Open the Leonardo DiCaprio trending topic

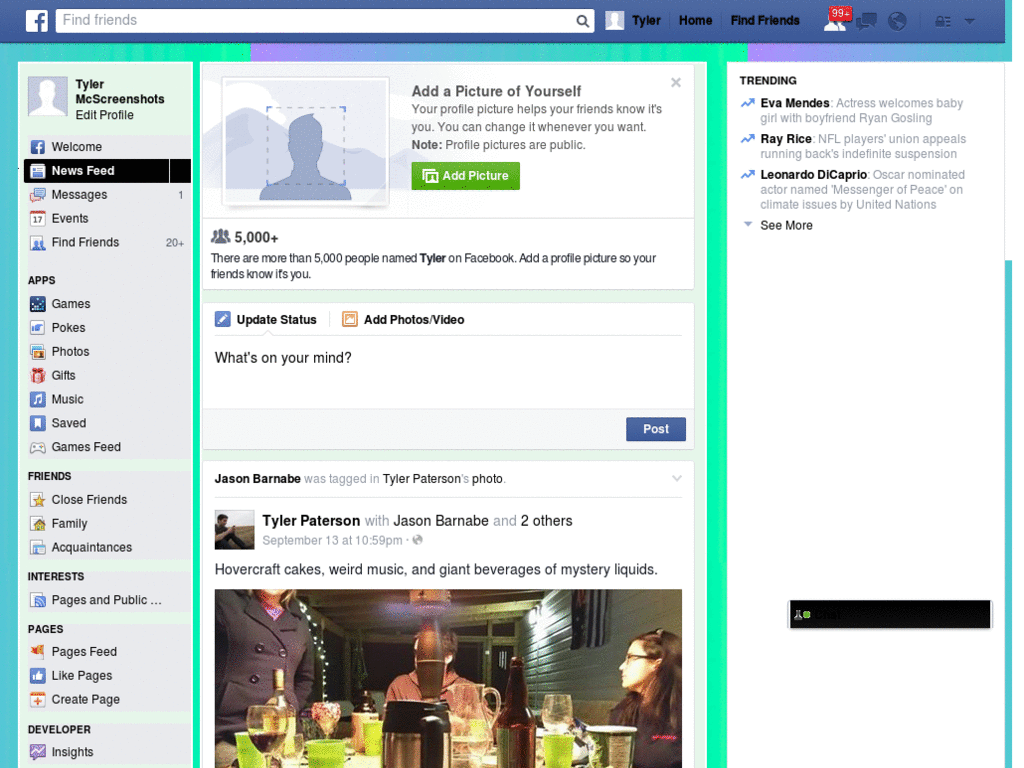(x=814, y=175)
